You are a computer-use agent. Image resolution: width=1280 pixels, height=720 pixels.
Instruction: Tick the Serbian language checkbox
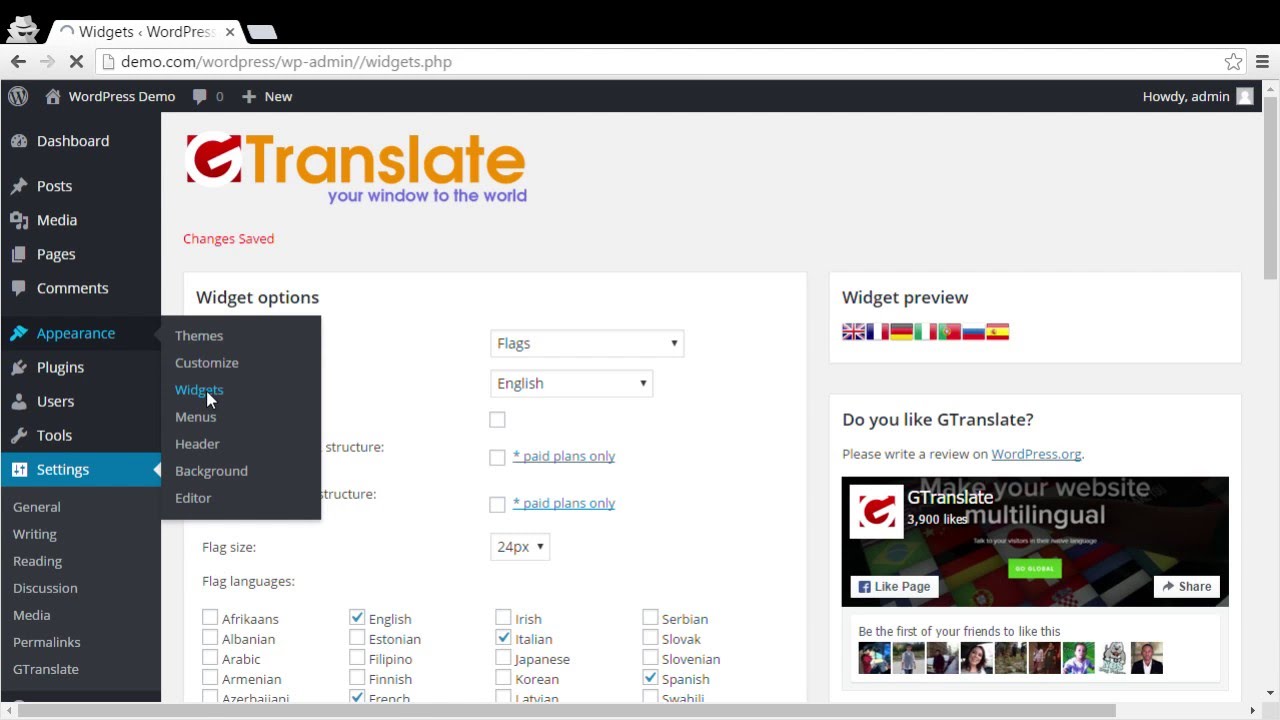651,618
